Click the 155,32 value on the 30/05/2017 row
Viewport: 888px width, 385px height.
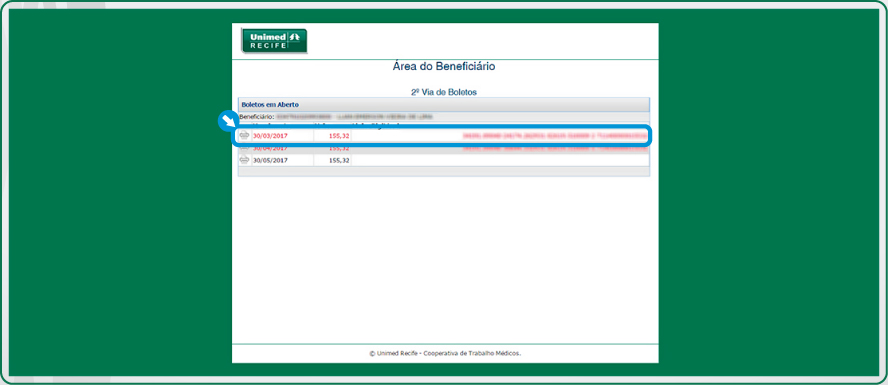point(339,160)
